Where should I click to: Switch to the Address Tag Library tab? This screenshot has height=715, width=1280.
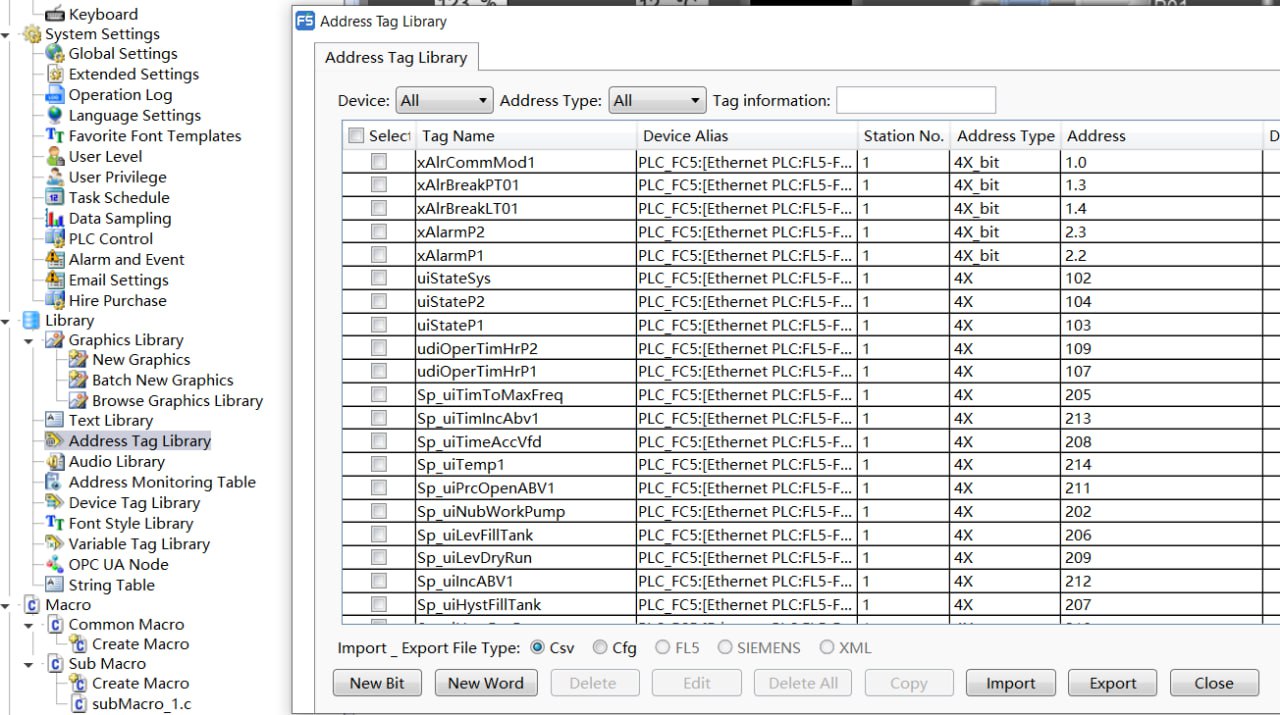(396, 58)
